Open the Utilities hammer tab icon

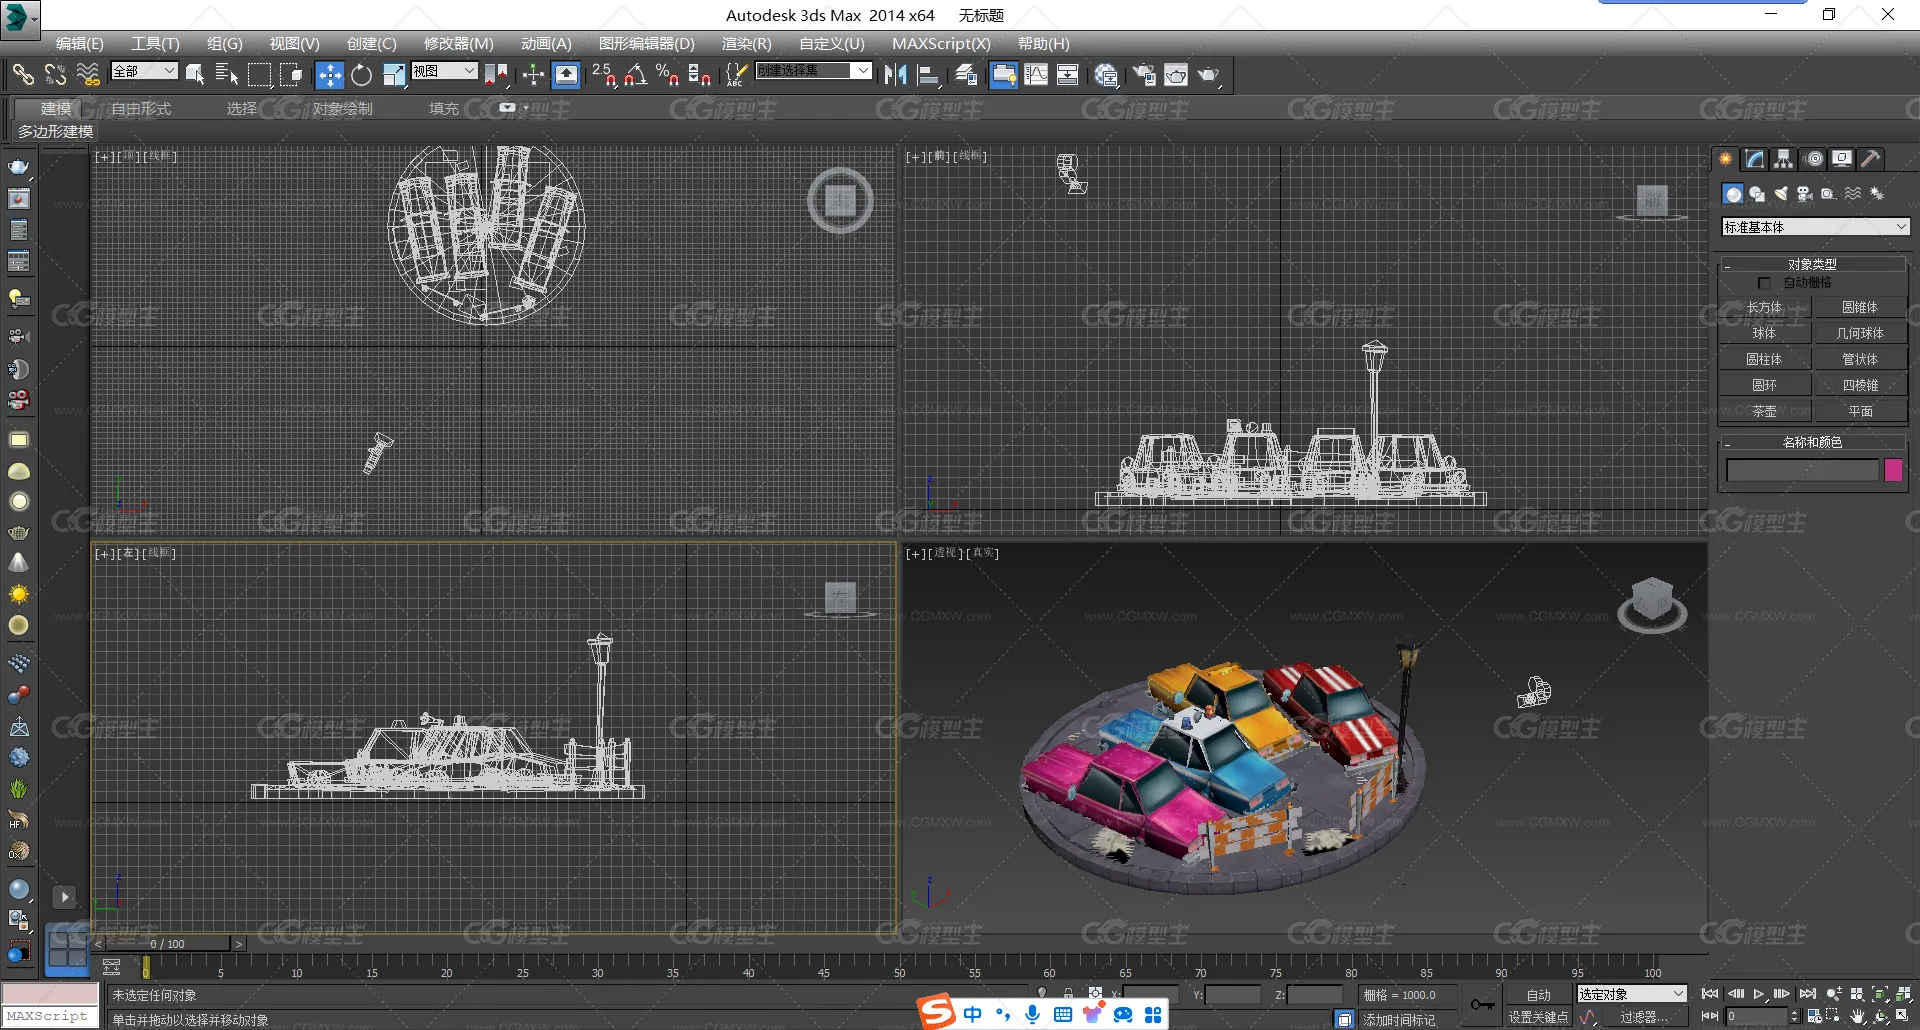click(x=1871, y=159)
